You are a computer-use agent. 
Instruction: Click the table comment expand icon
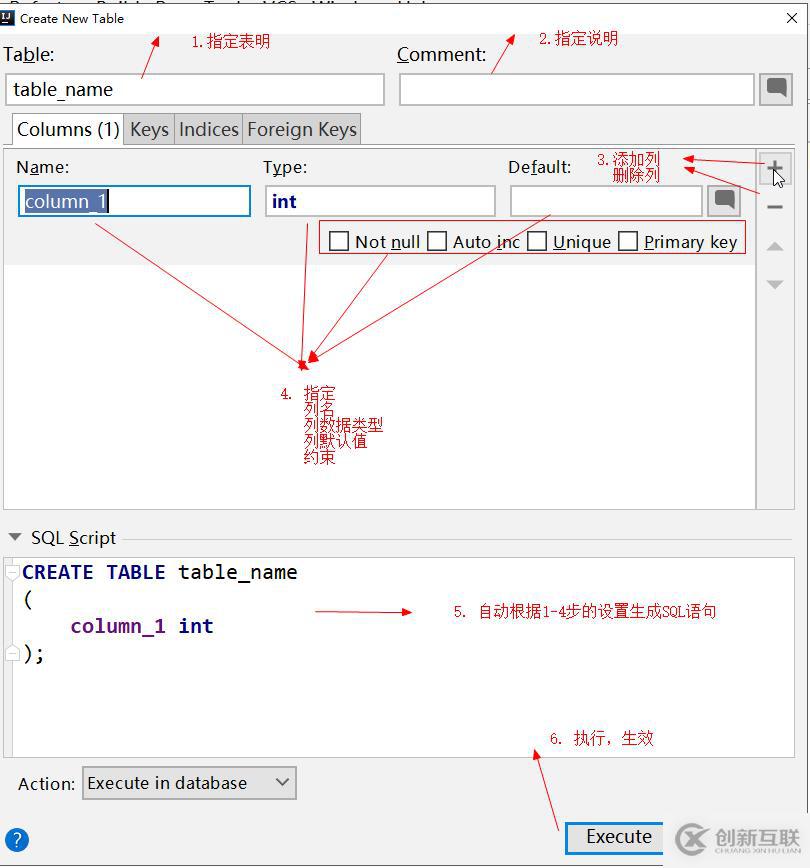776,89
